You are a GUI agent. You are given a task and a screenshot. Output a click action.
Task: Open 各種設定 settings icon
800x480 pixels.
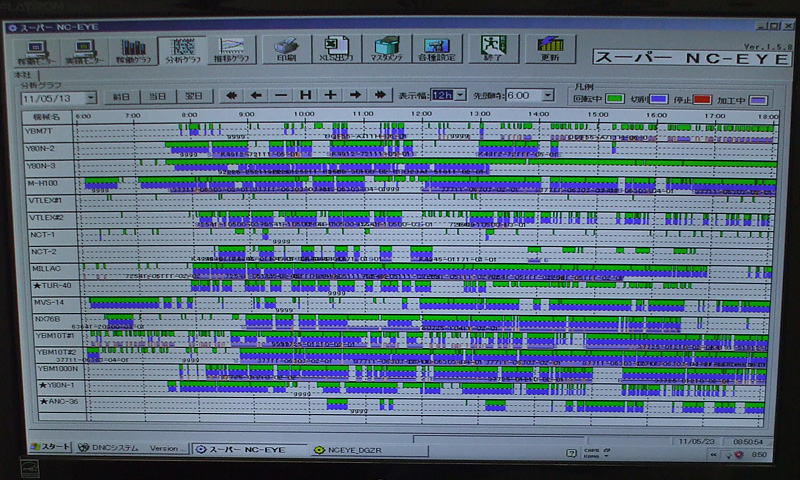pos(436,49)
